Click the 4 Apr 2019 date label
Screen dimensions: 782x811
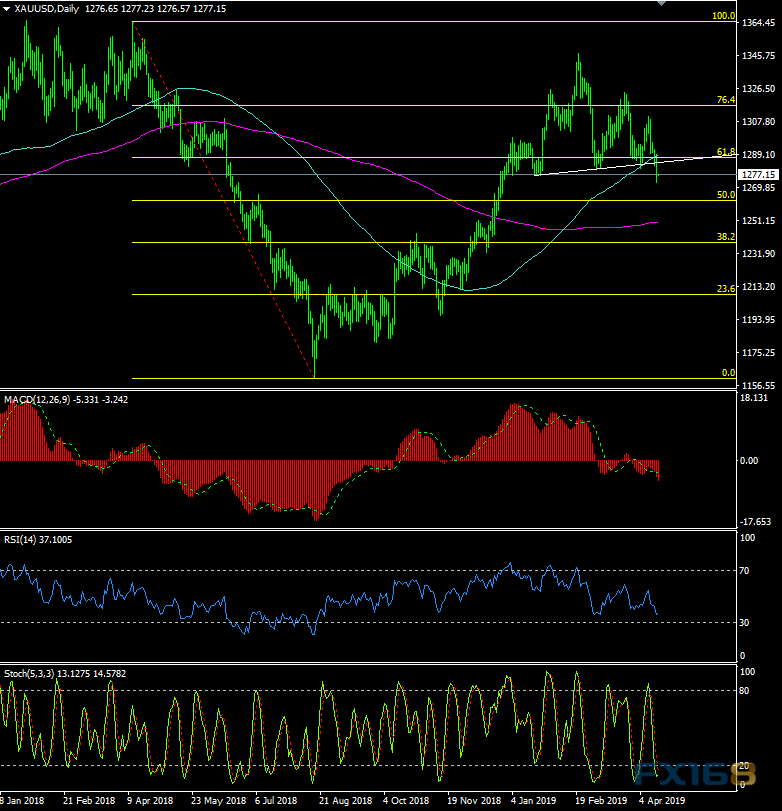pyautogui.click(x=663, y=801)
